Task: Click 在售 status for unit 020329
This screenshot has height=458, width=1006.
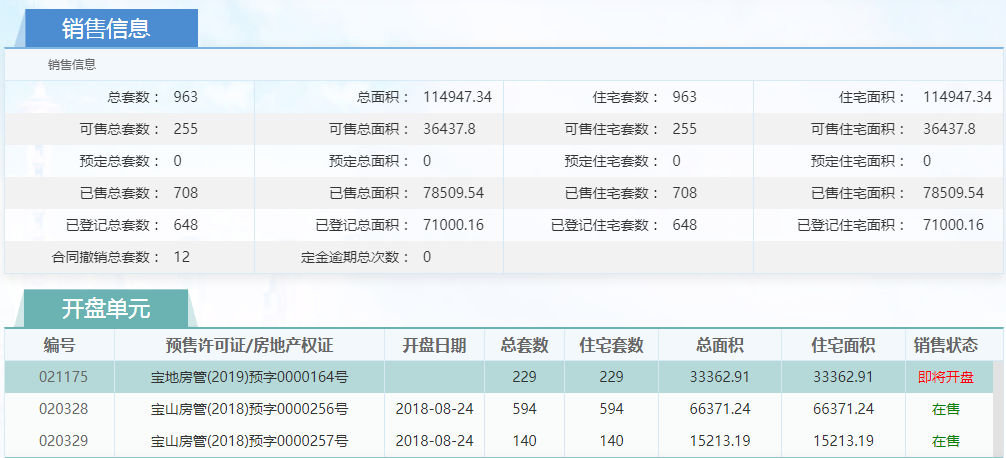Action: click(x=945, y=441)
